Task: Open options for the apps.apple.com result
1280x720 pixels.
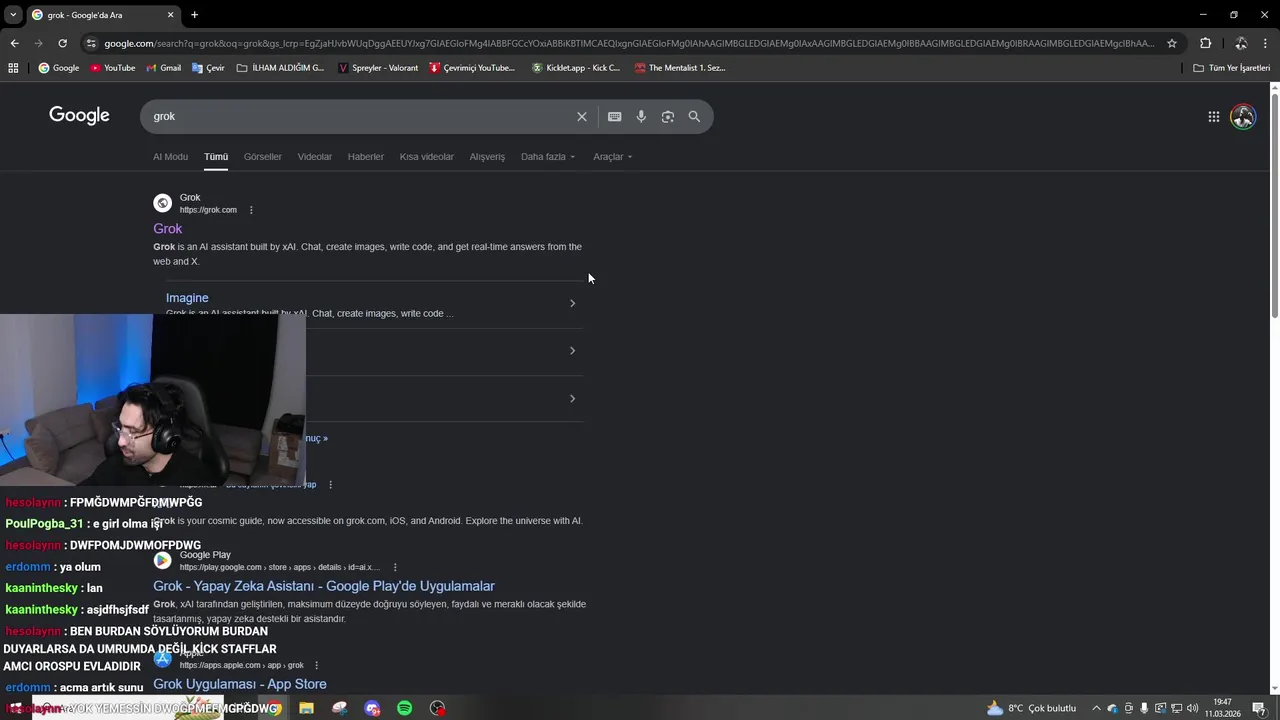Action: click(x=316, y=665)
